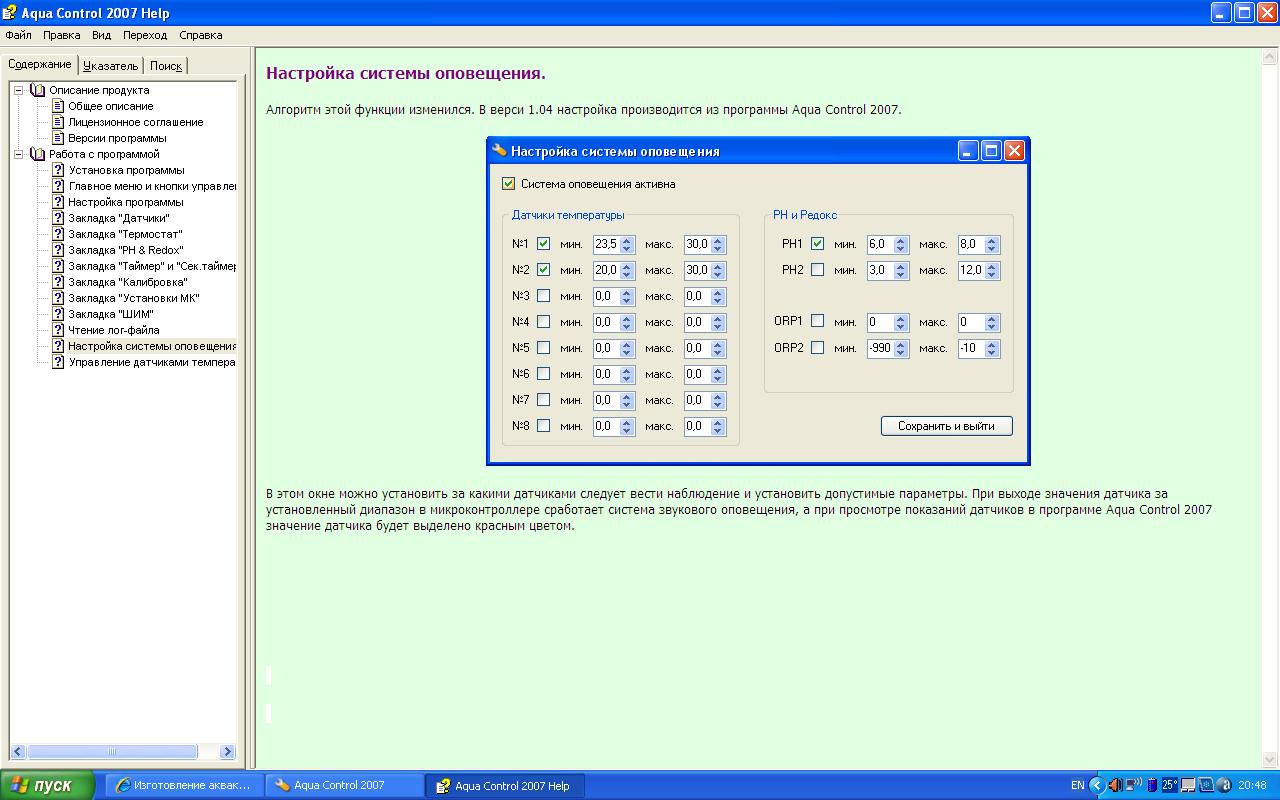Click the question-mark icon beside "Установка программы"
This screenshot has width=1280, height=800.
[x=58, y=170]
